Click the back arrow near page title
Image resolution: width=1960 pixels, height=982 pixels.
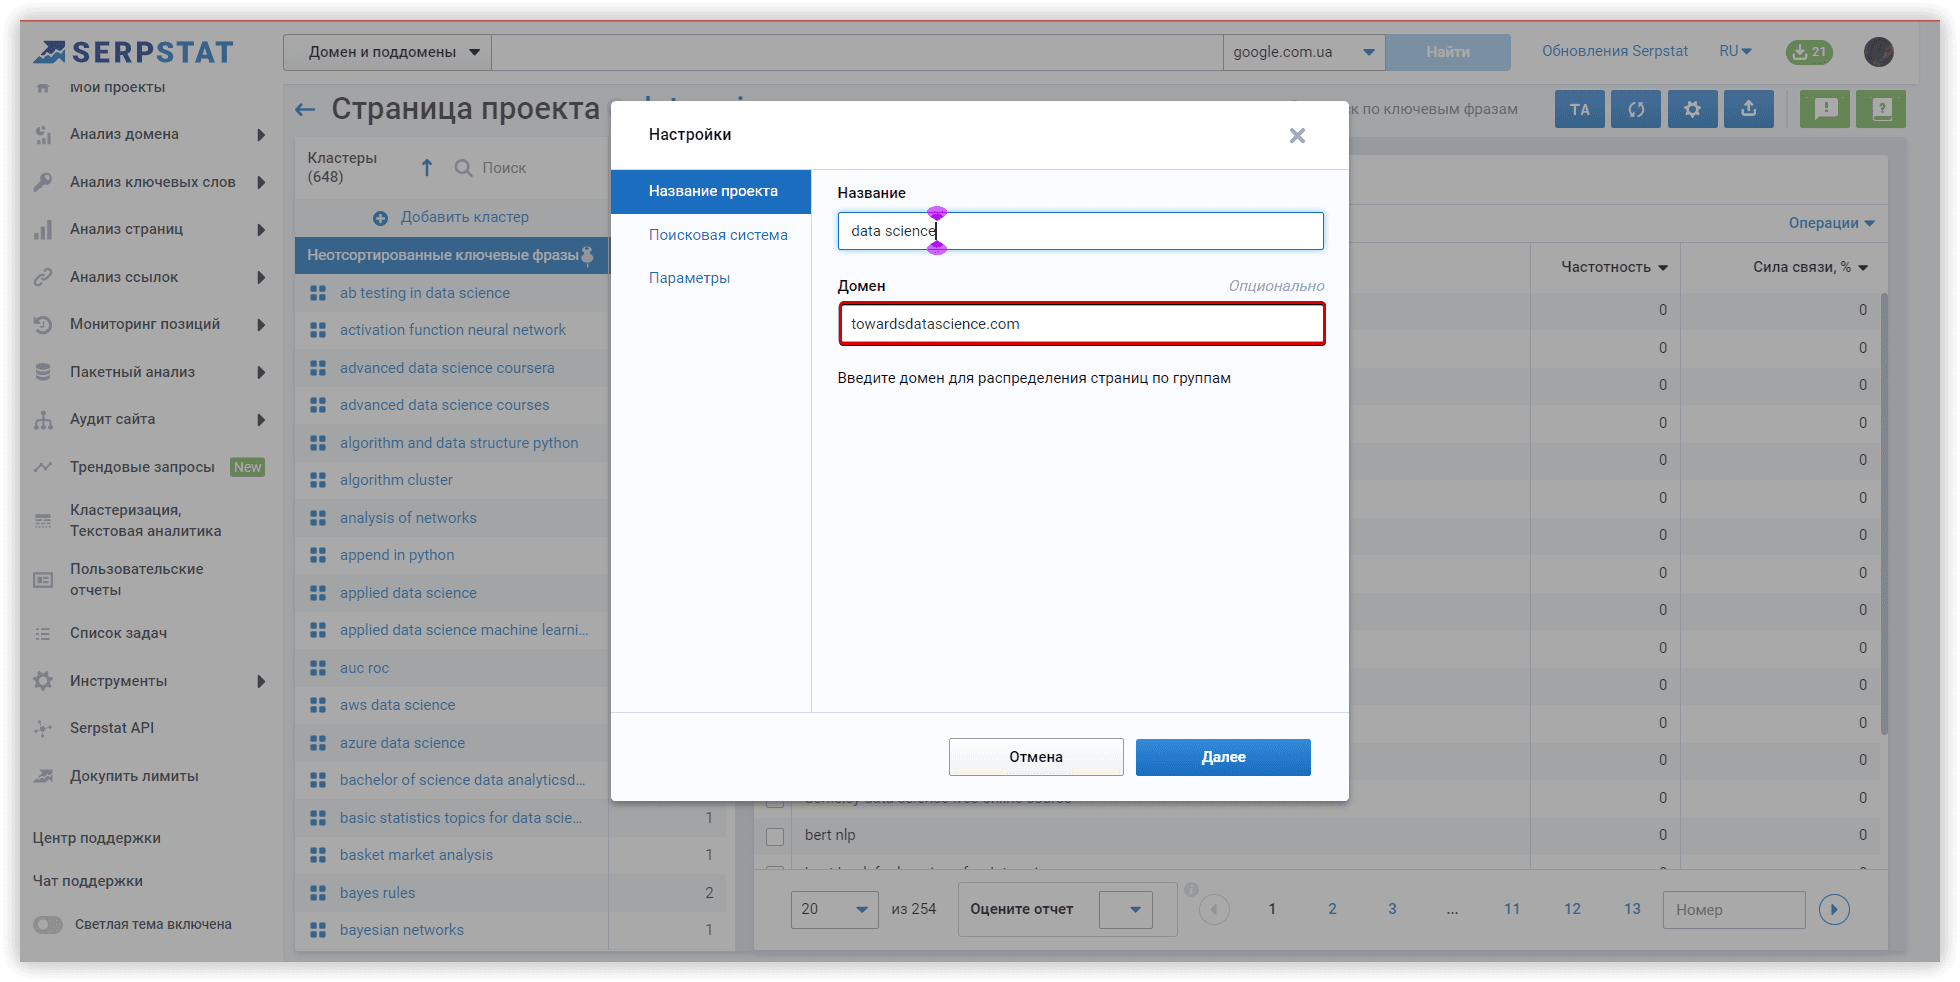tap(305, 109)
